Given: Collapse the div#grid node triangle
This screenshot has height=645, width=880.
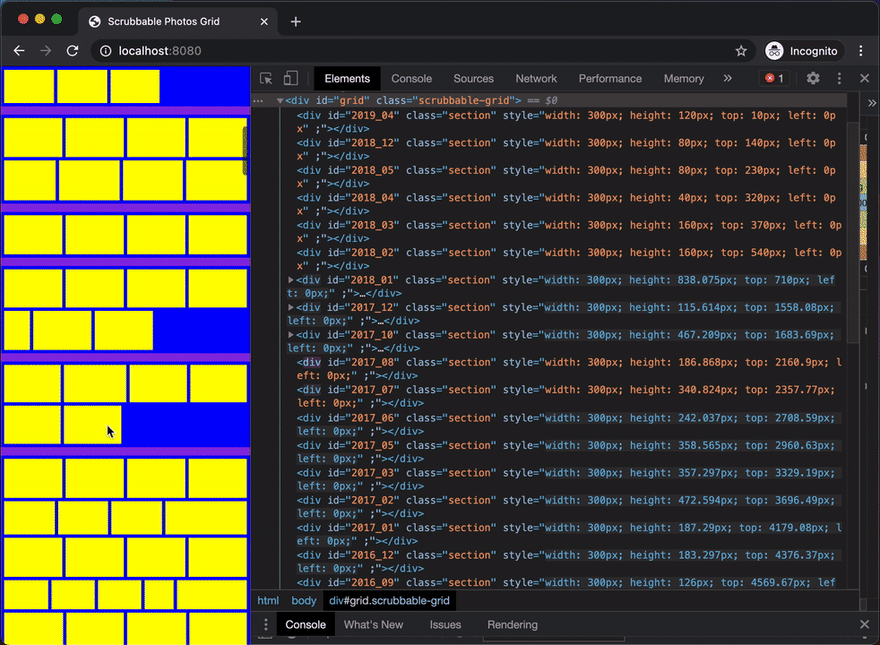Looking at the screenshot, I should 279,100.
